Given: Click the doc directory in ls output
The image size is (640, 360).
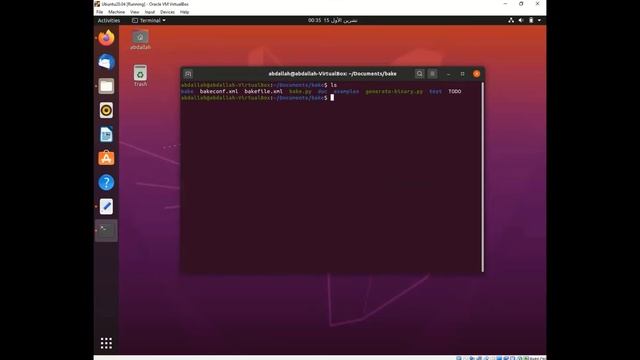Looking at the screenshot, I should point(322,91).
